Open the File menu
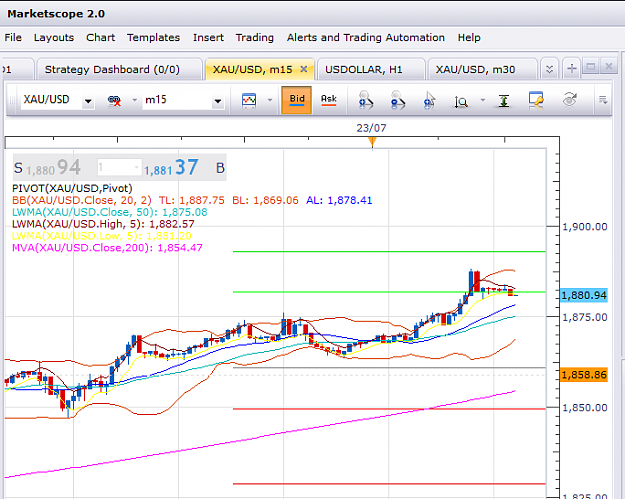 point(13,37)
